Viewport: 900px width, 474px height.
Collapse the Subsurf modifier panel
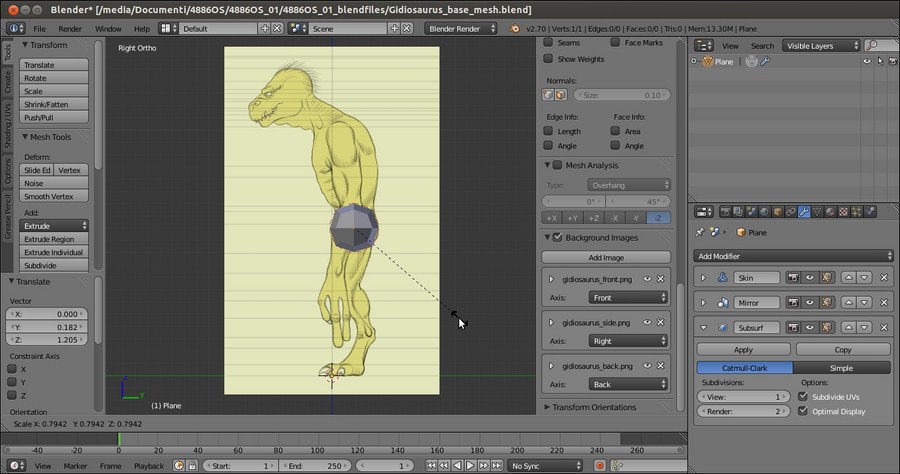703,328
